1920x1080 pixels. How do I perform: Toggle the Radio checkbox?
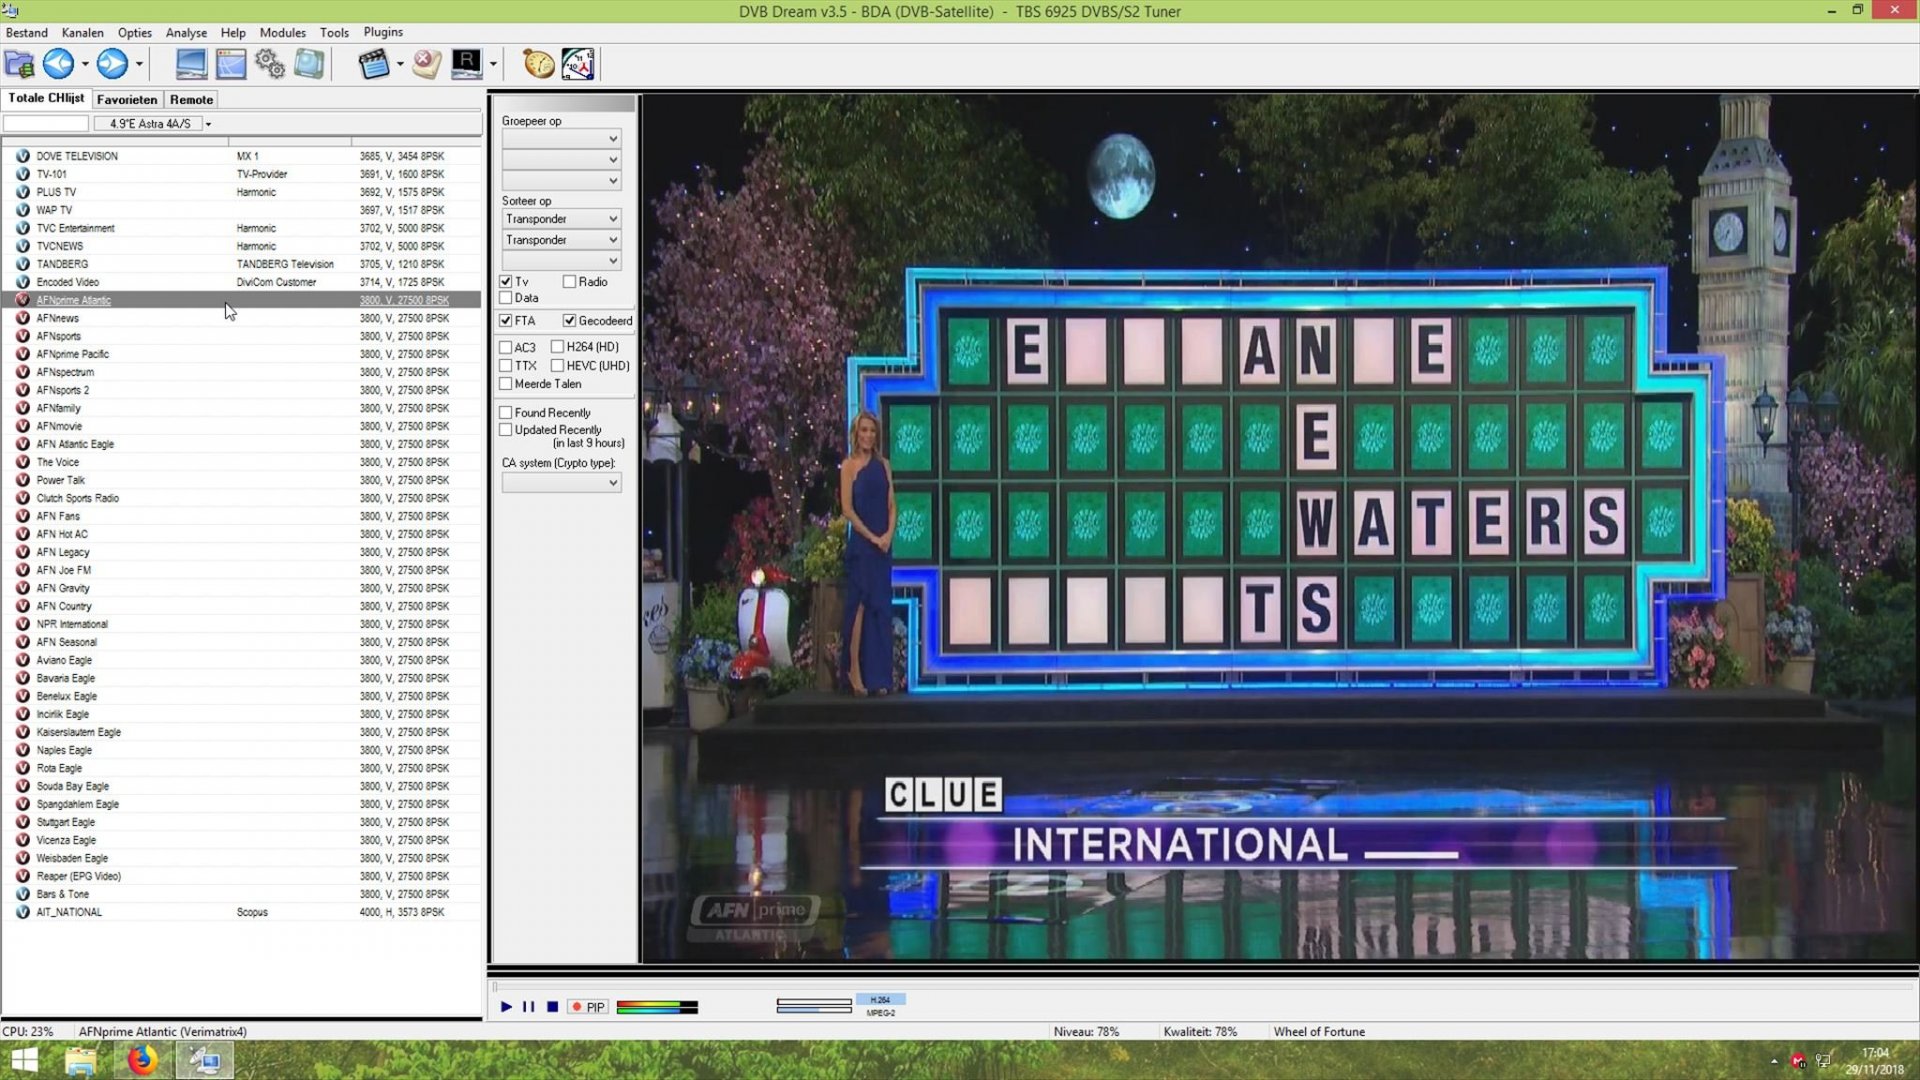(569, 282)
